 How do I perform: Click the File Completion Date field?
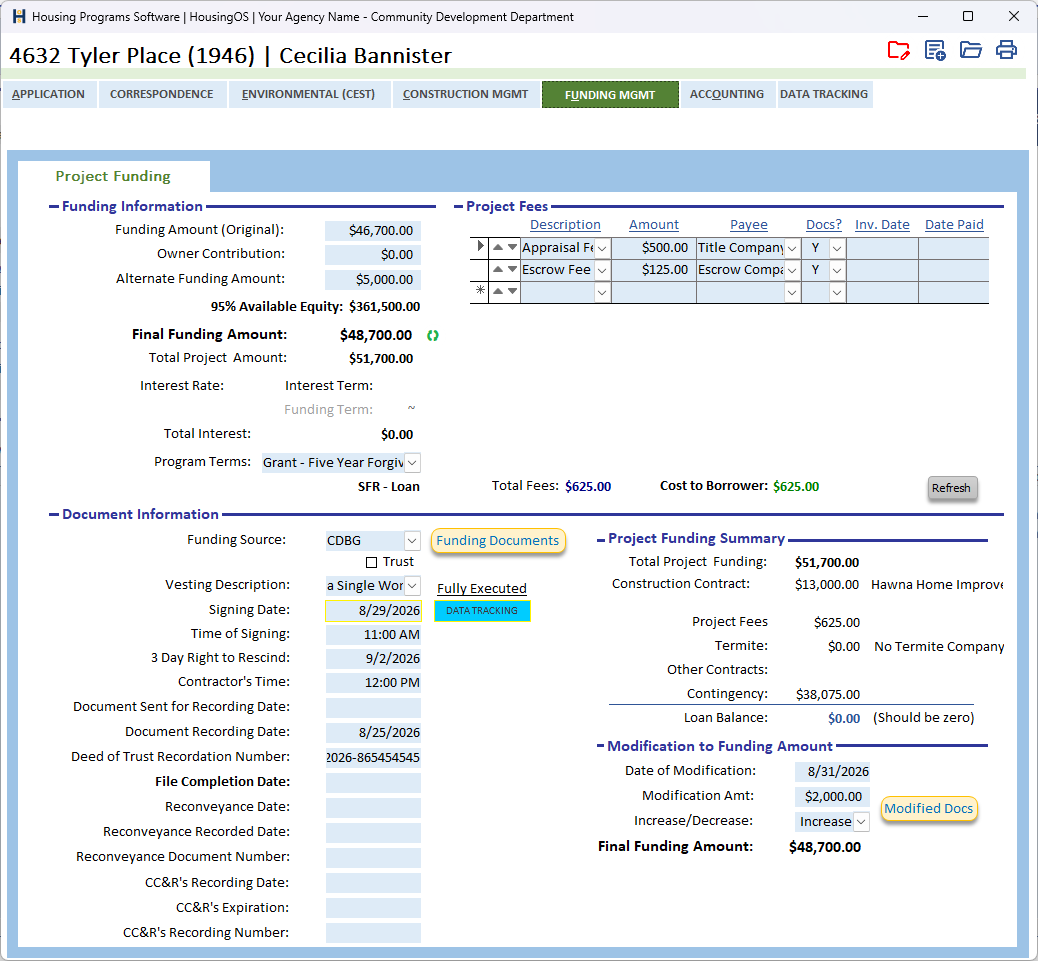point(373,783)
